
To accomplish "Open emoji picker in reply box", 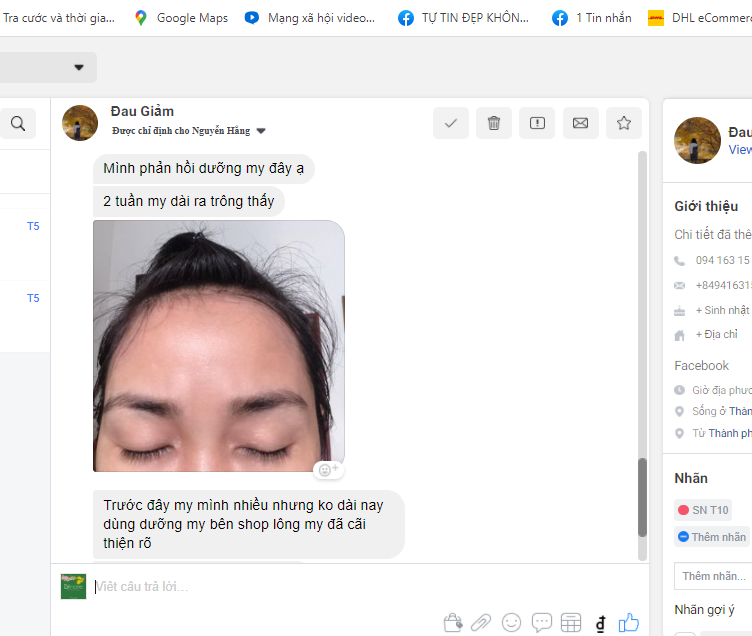I will point(511,622).
